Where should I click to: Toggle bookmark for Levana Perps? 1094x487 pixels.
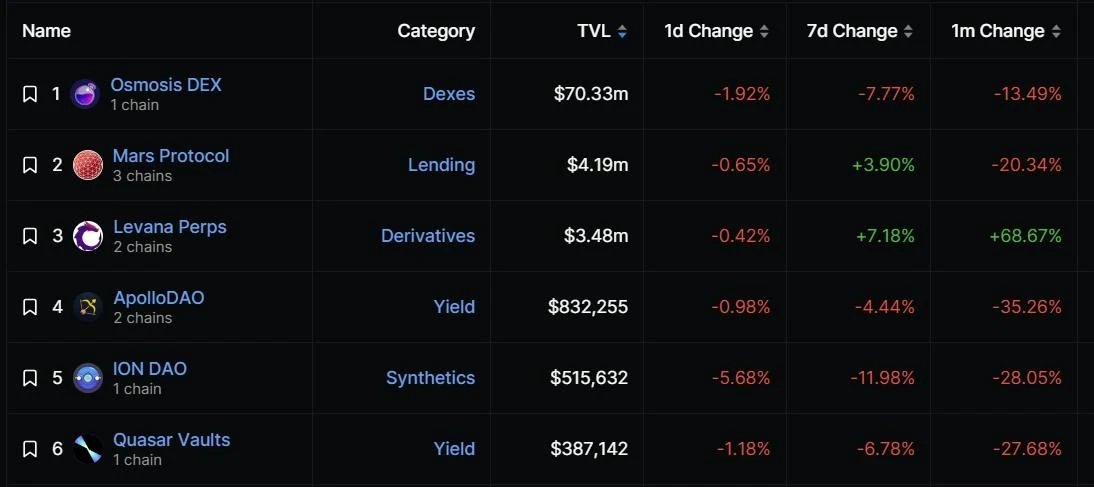30,236
